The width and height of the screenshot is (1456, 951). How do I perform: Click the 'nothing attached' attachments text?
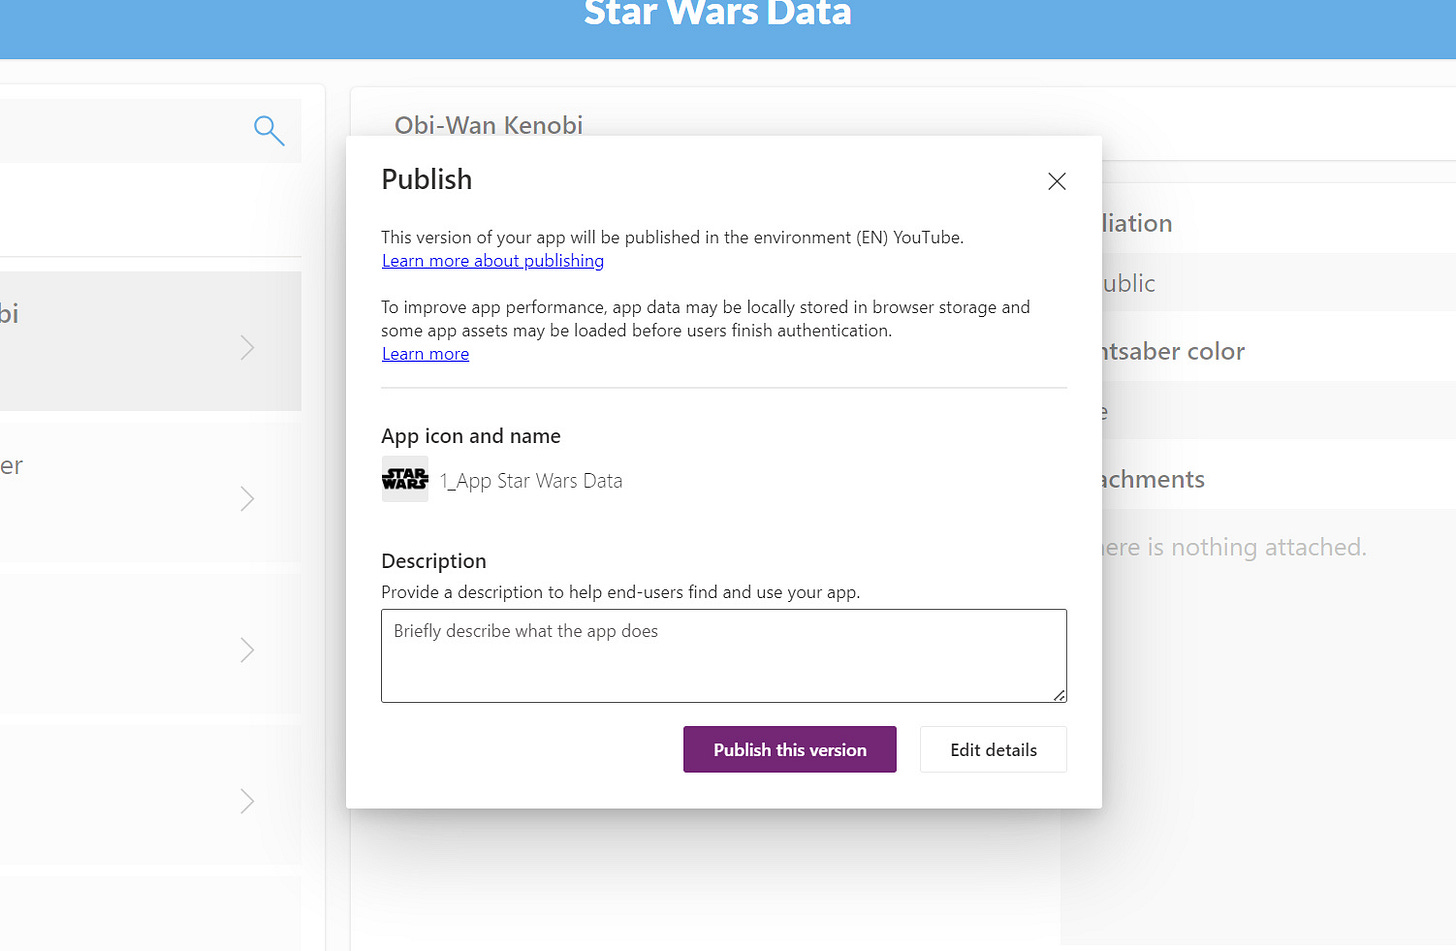[1234, 547]
